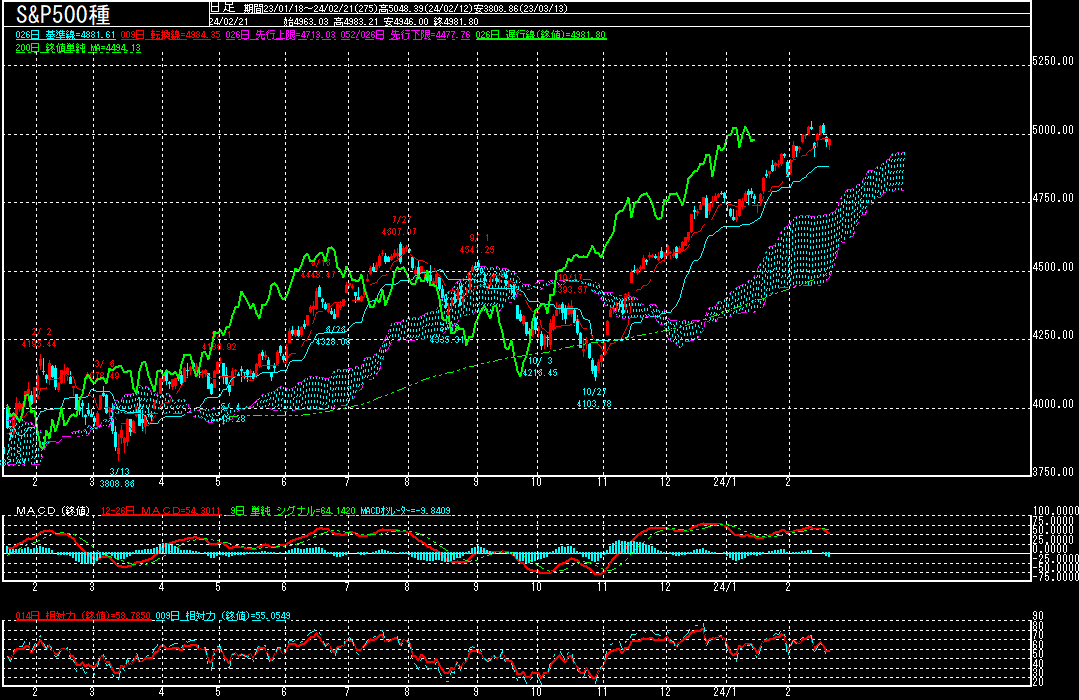Click the 高4983.21 daily high value
1079x700 pixels.
coord(356,21)
